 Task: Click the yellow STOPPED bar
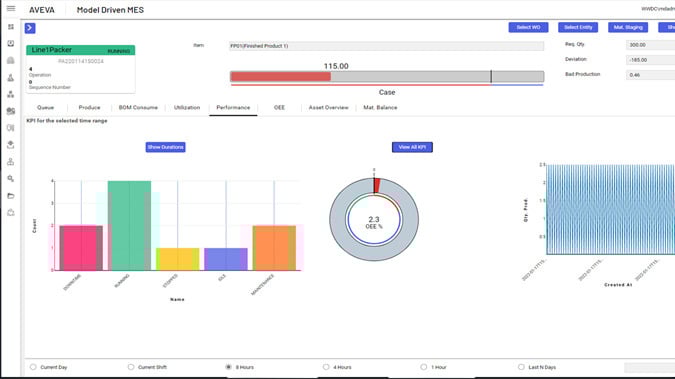click(x=177, y=259)
